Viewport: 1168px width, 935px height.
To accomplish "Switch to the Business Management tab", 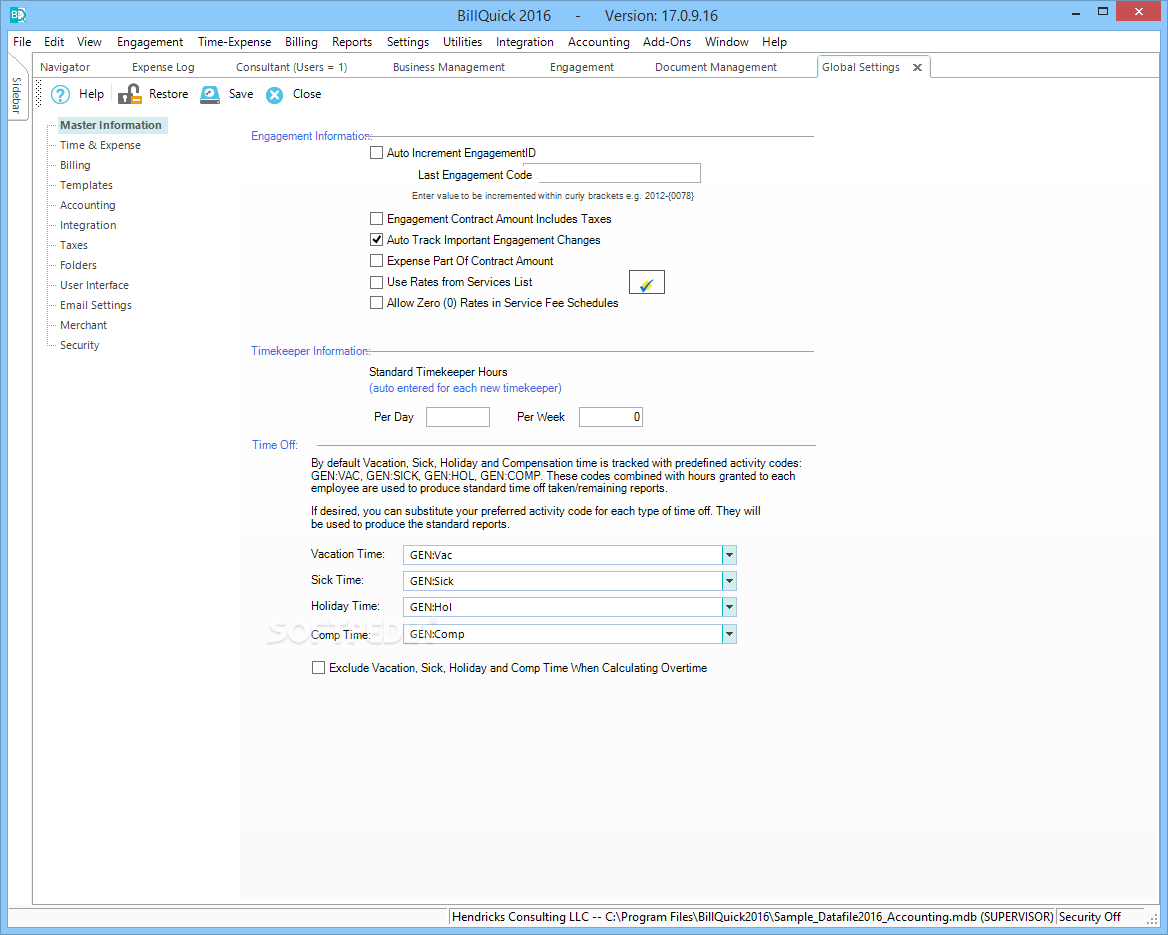I will point(448,67).
